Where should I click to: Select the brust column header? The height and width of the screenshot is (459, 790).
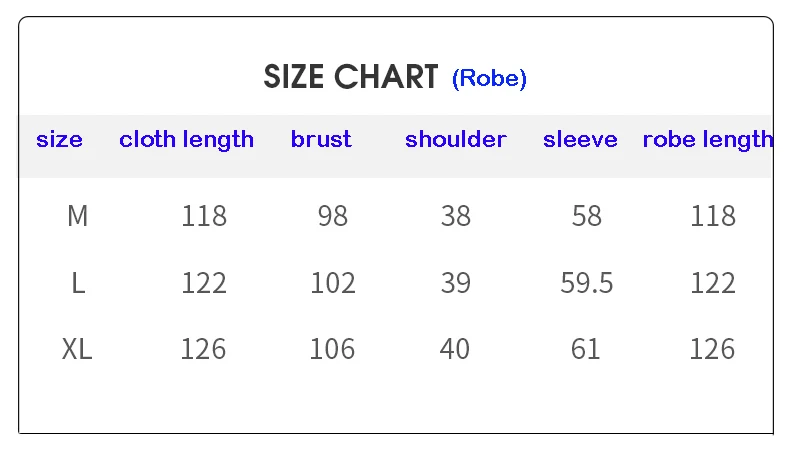(x=321, y=140)
